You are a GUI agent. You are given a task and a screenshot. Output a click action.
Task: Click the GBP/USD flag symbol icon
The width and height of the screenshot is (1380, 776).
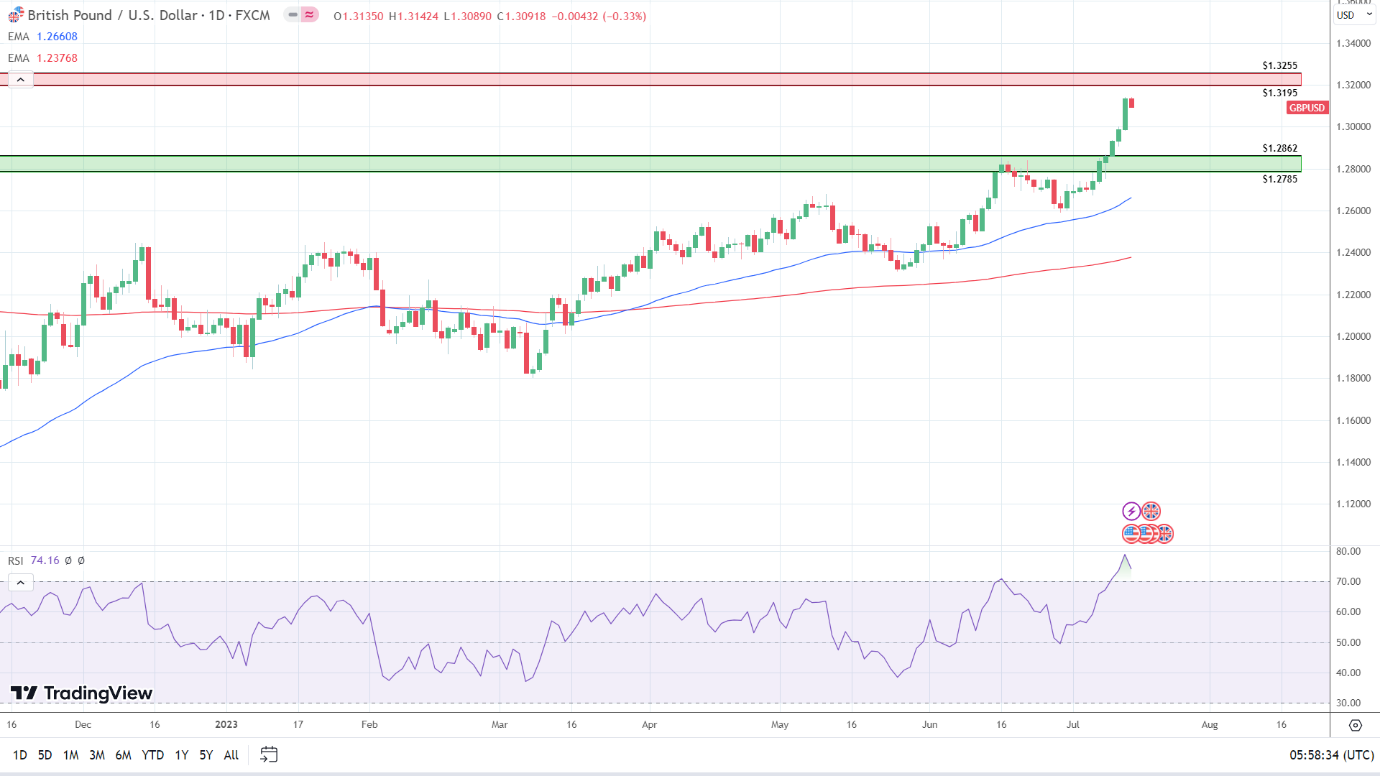(16, 16)
